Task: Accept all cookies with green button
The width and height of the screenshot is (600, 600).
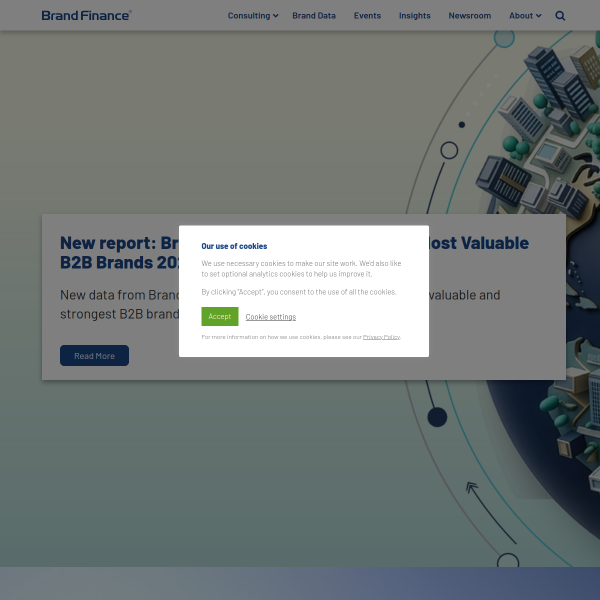Action: coord(220,316)
